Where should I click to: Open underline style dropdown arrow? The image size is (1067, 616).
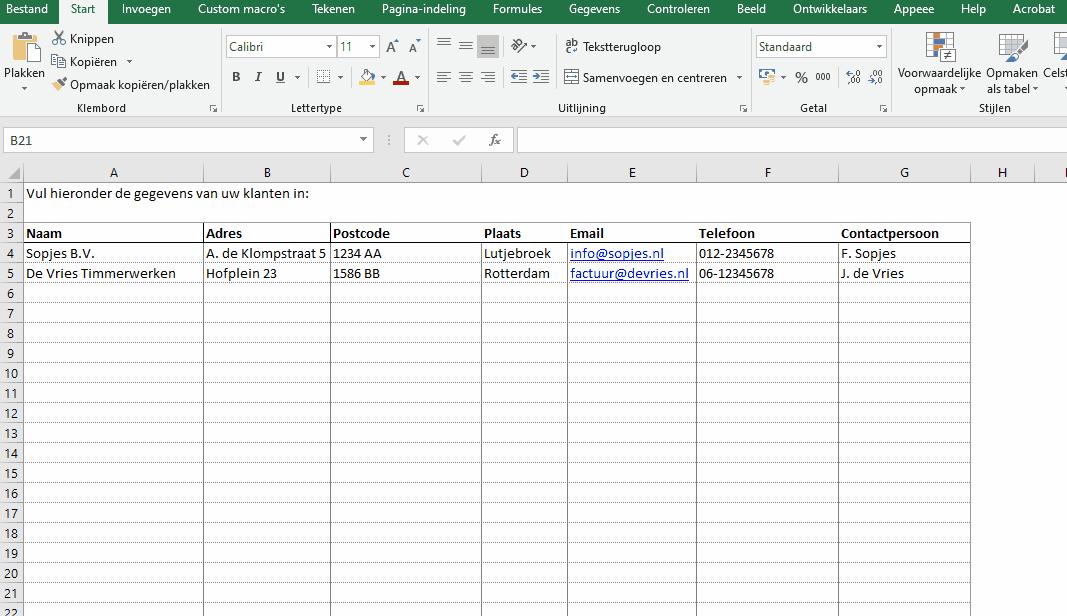[x=297, y=78]
